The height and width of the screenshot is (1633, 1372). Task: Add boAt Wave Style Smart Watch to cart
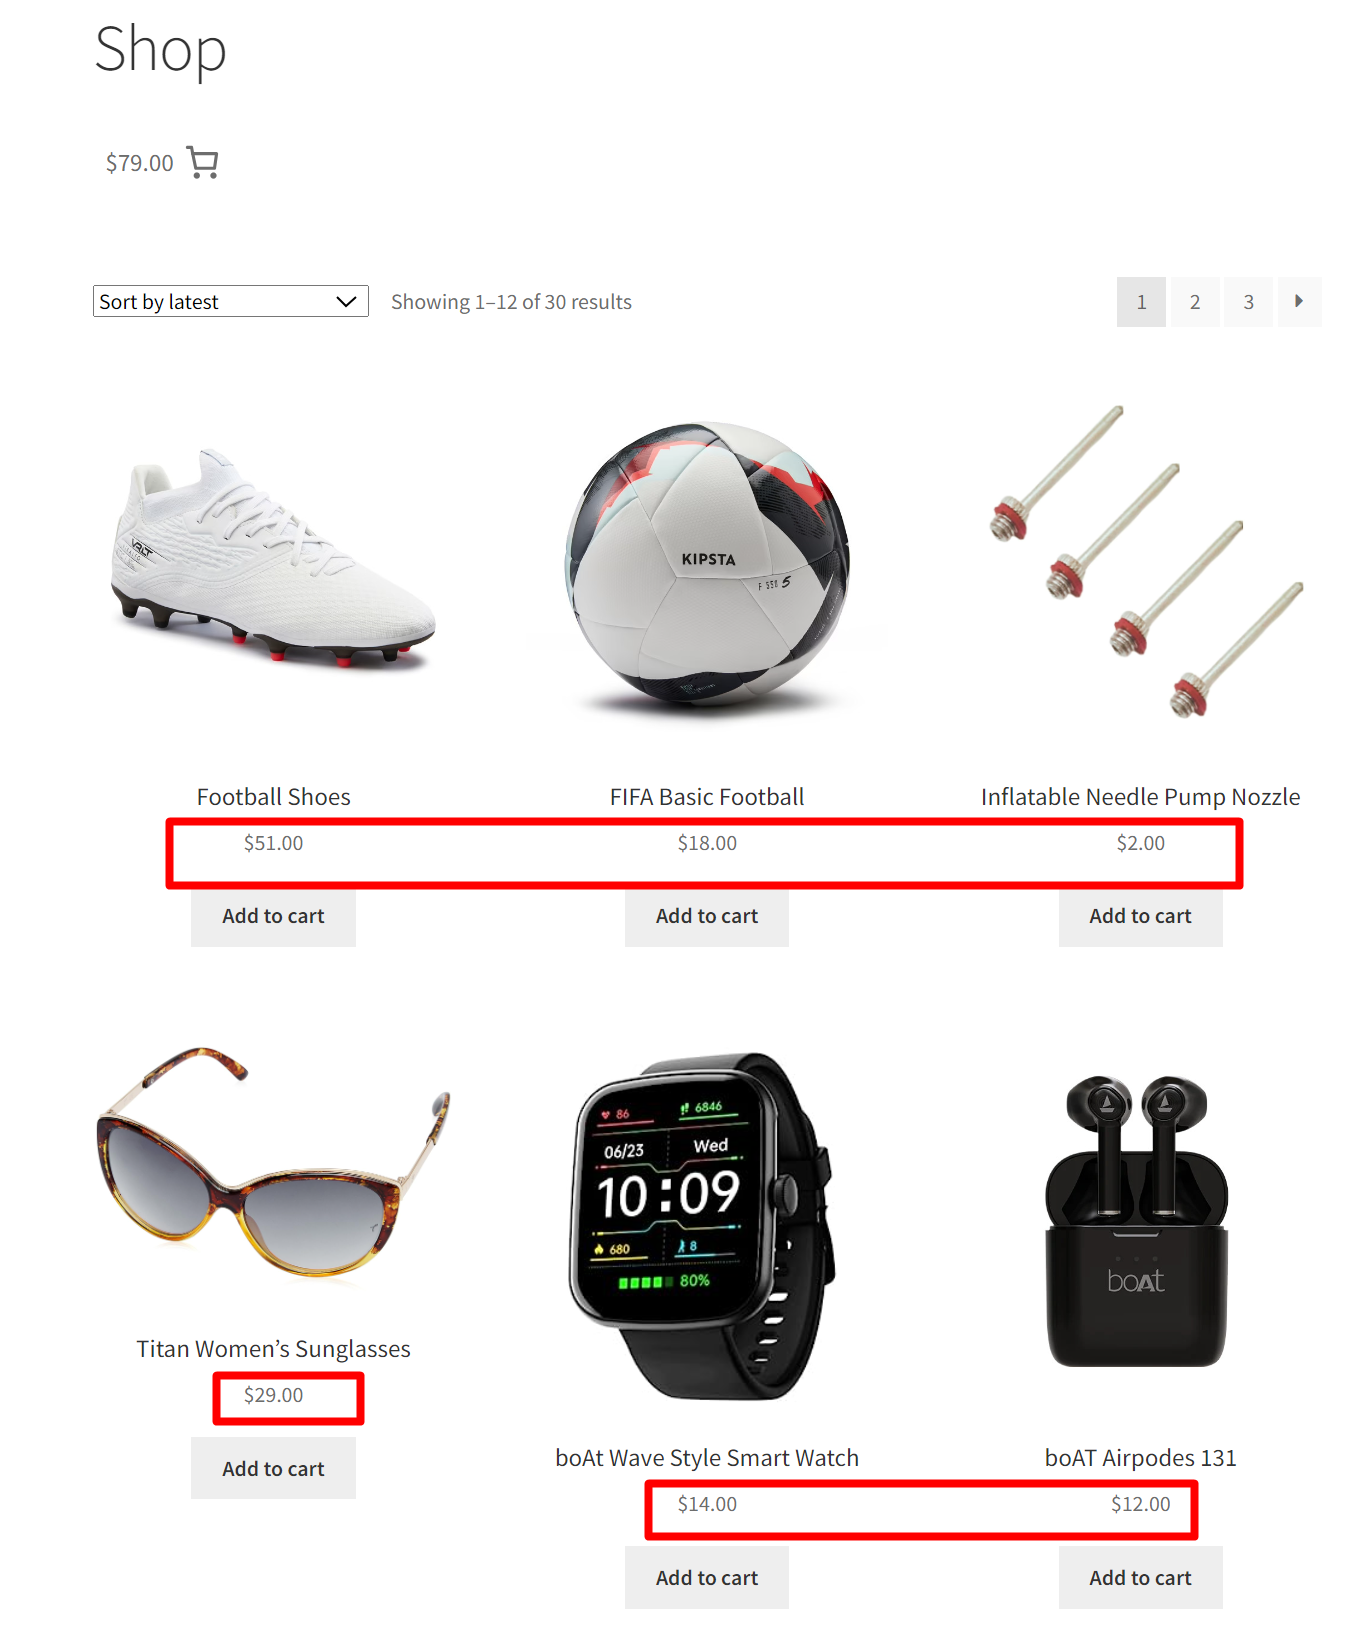(x=707, y=1577)
